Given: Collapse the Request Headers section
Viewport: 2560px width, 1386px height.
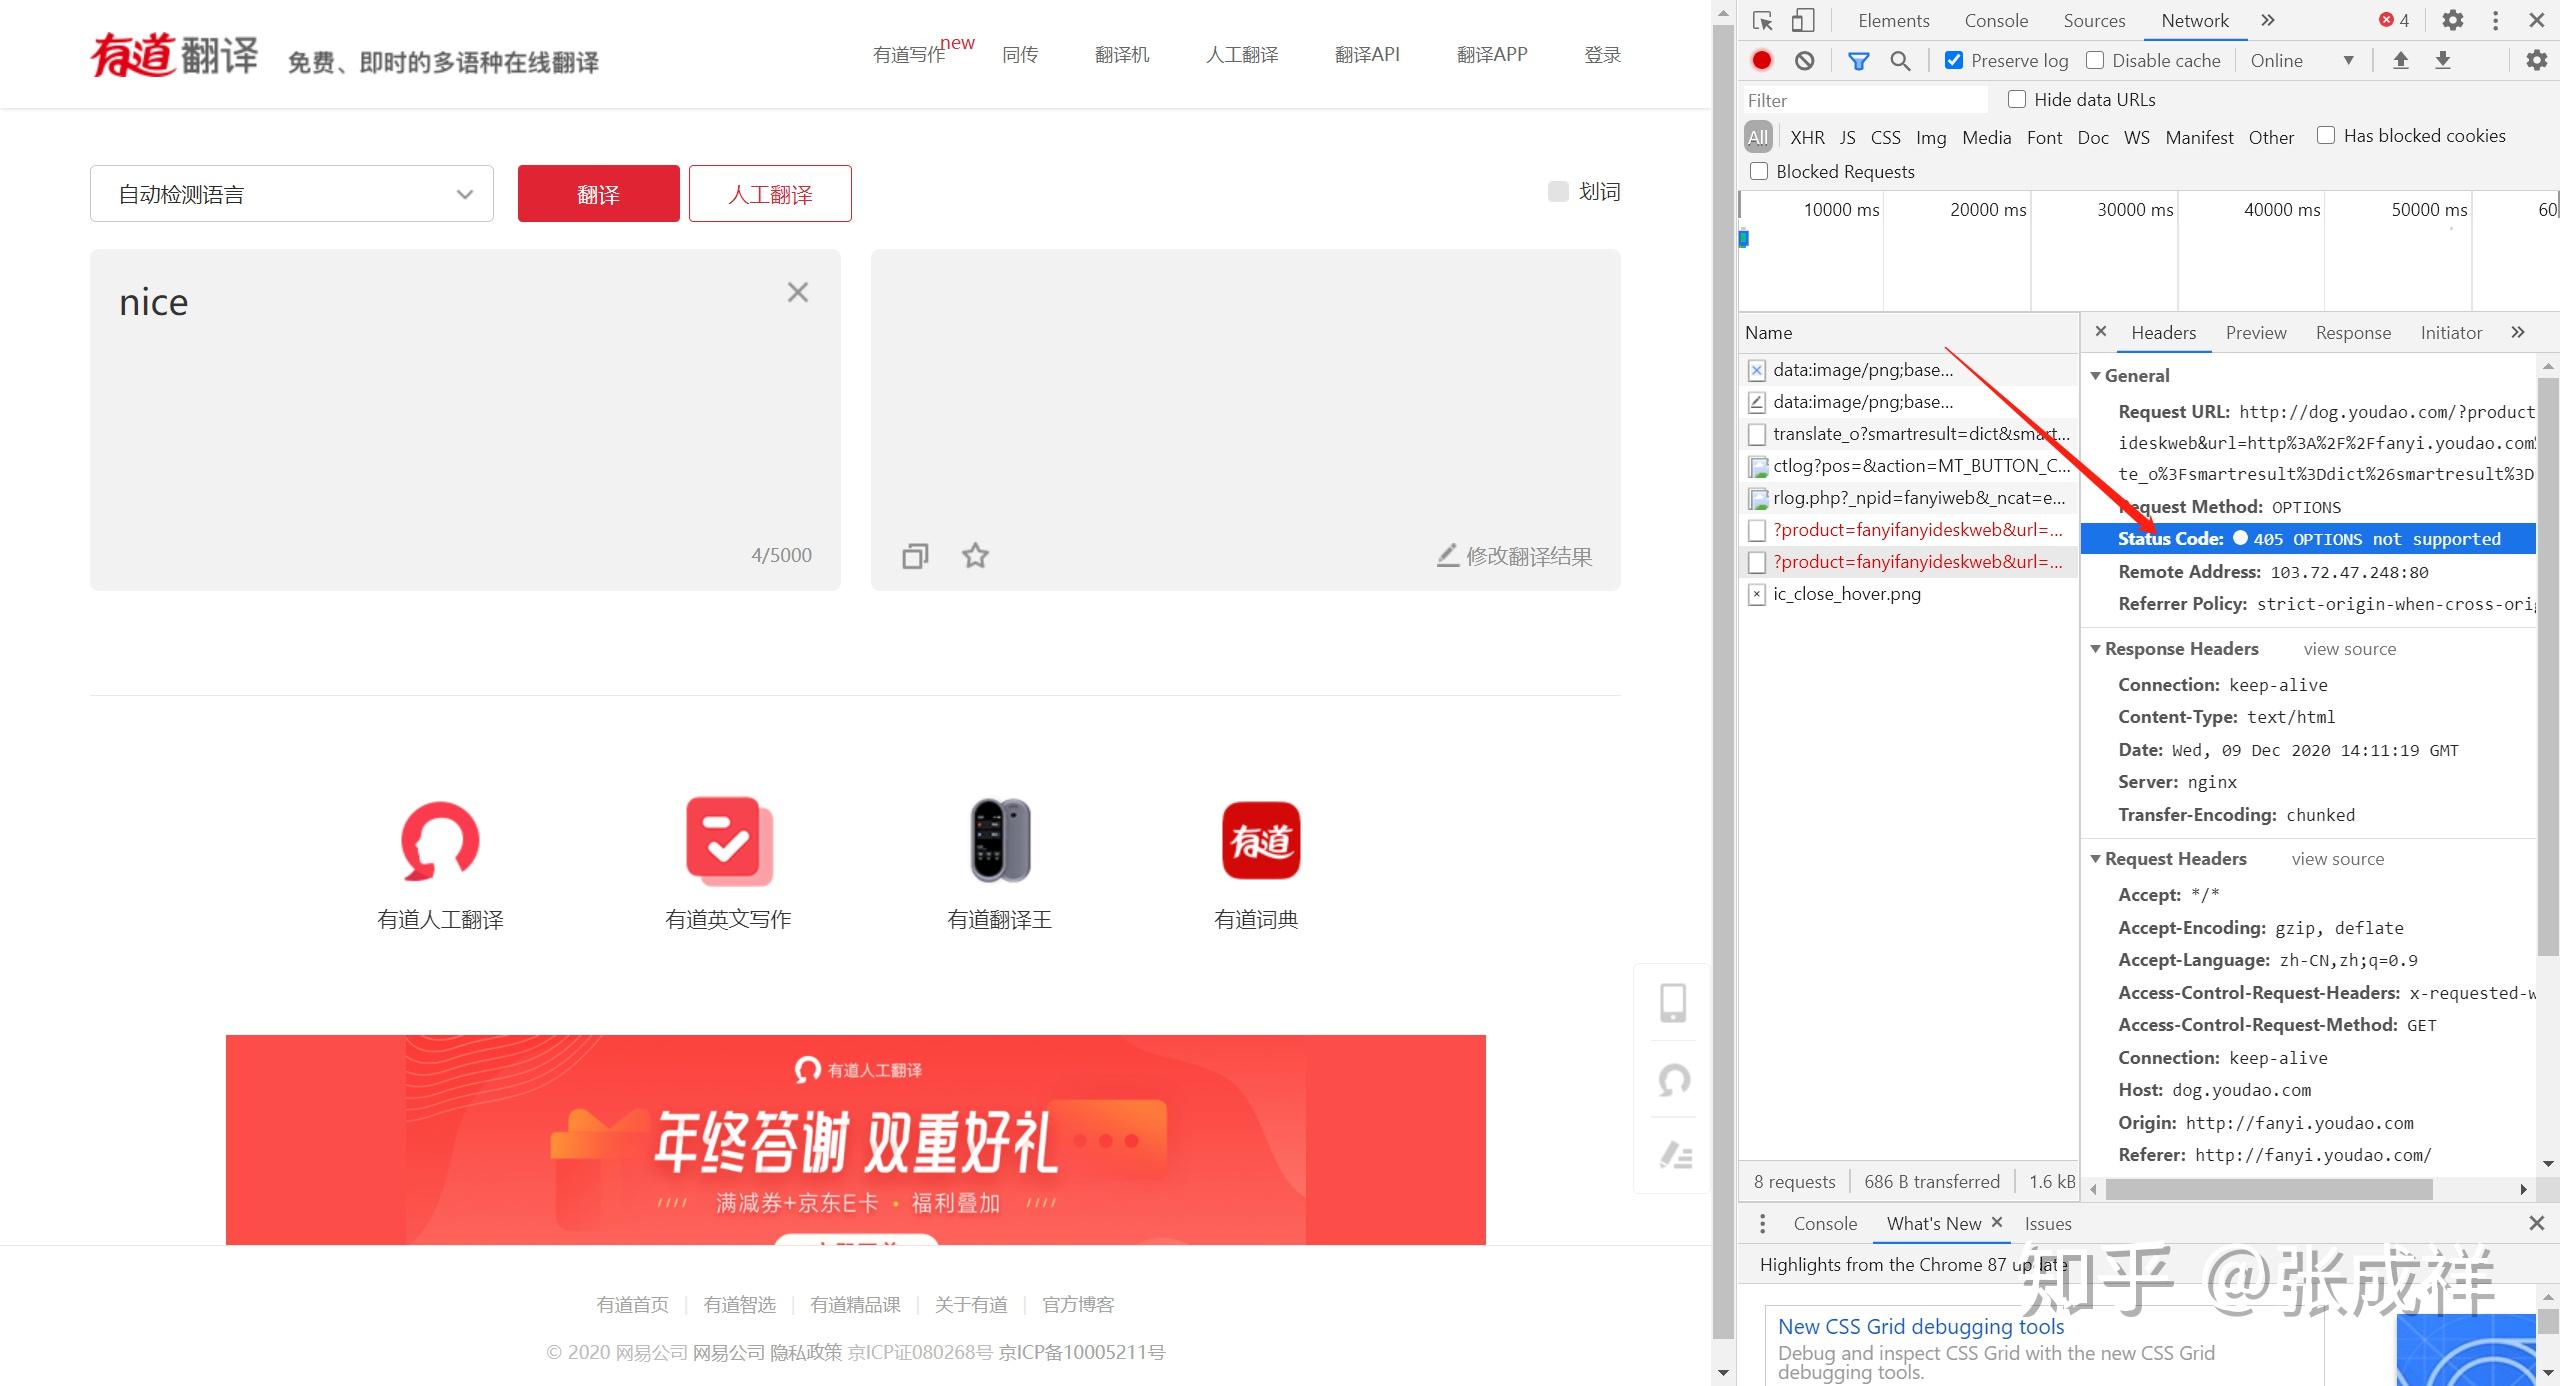Looking at the screenshot, I should pos(2095,859).
